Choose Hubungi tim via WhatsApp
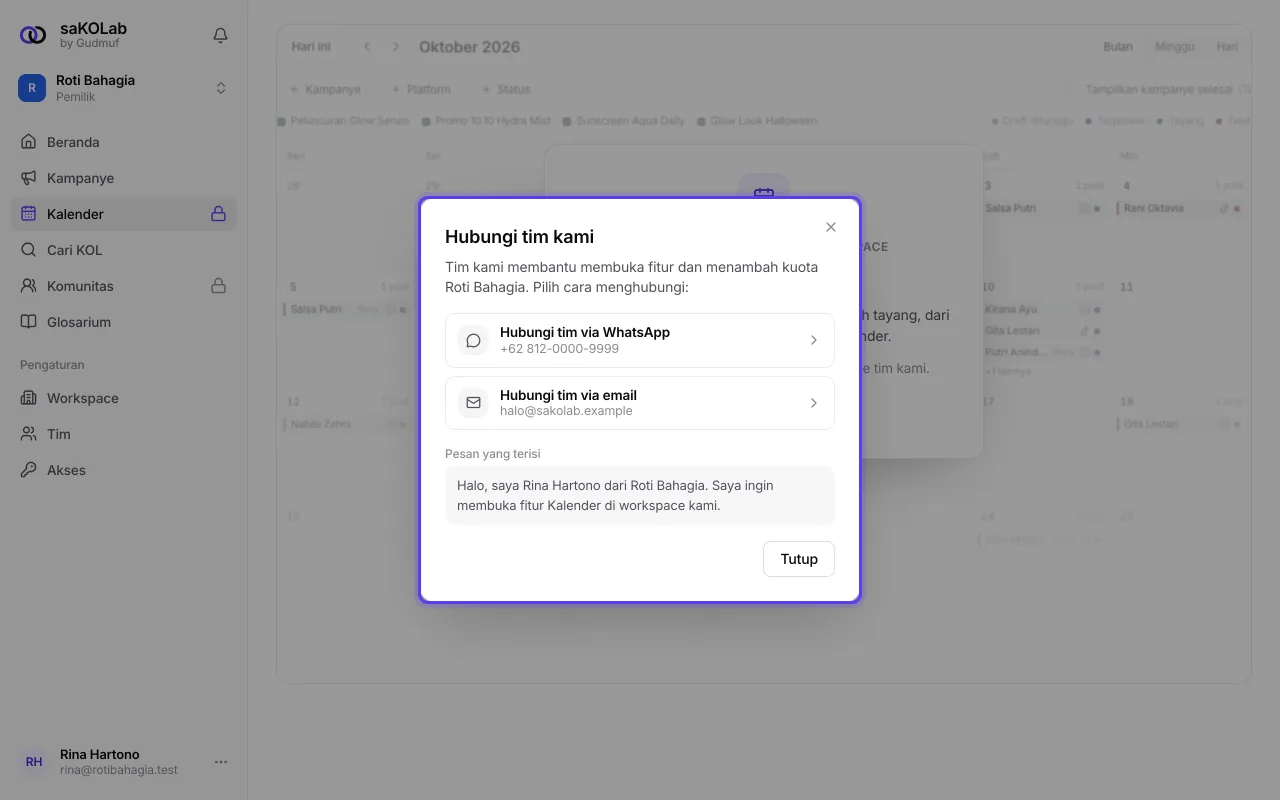 [x=640, y=340]
